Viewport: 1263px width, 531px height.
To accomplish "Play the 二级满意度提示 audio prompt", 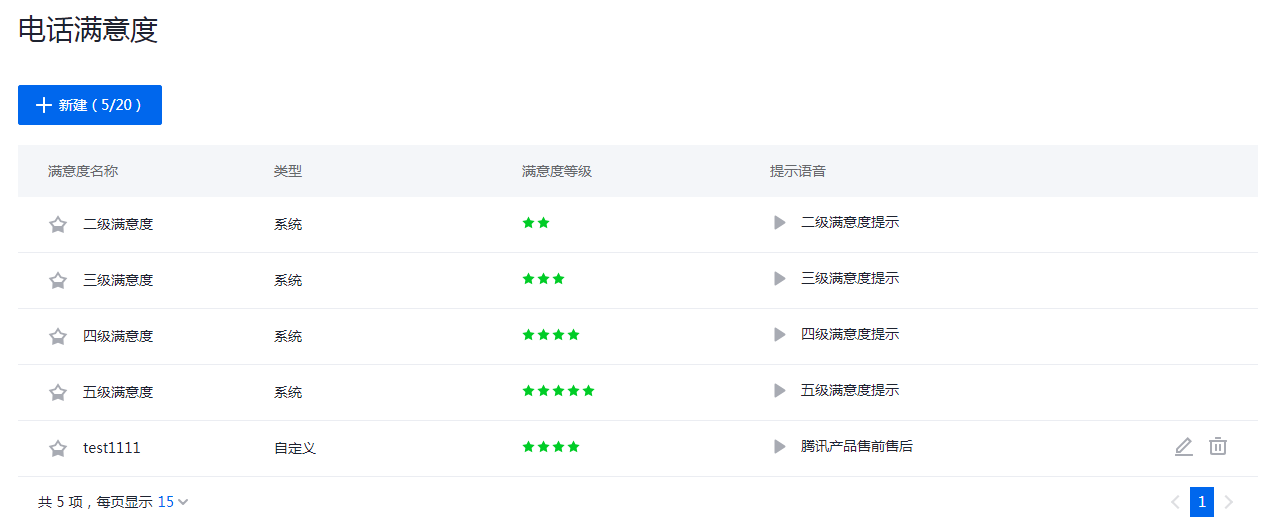I will click(x=780, y=222).
